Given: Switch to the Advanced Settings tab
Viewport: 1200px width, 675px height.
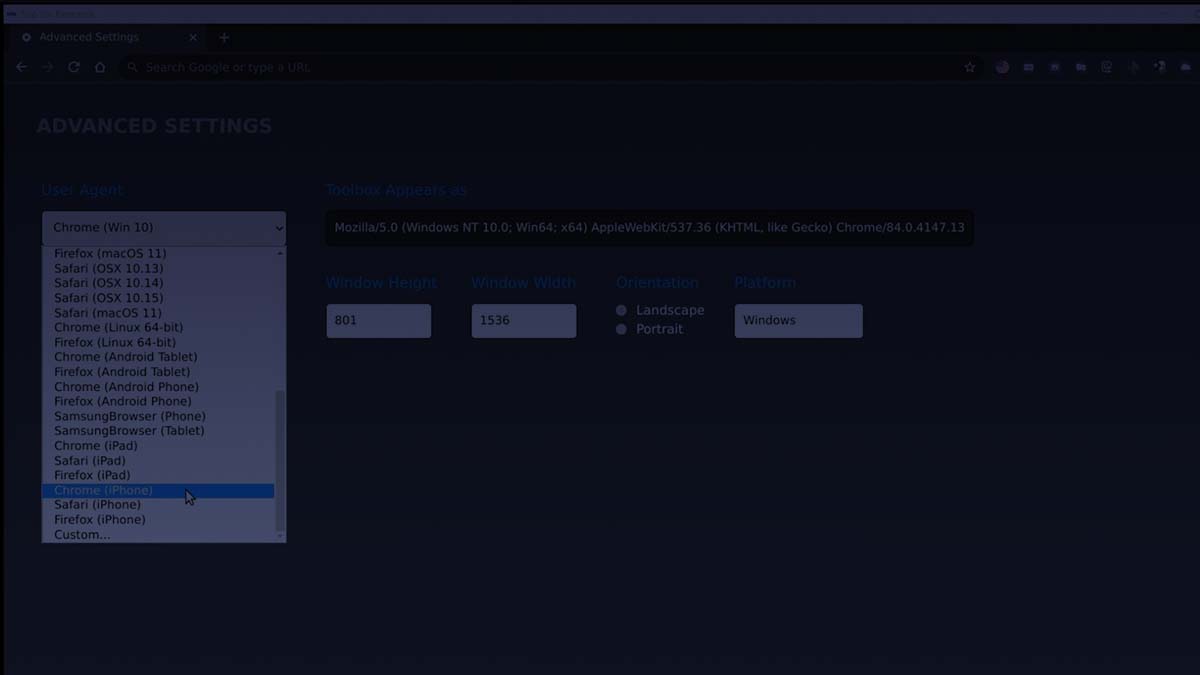Looking at the screenshot, I should point(108,37).
